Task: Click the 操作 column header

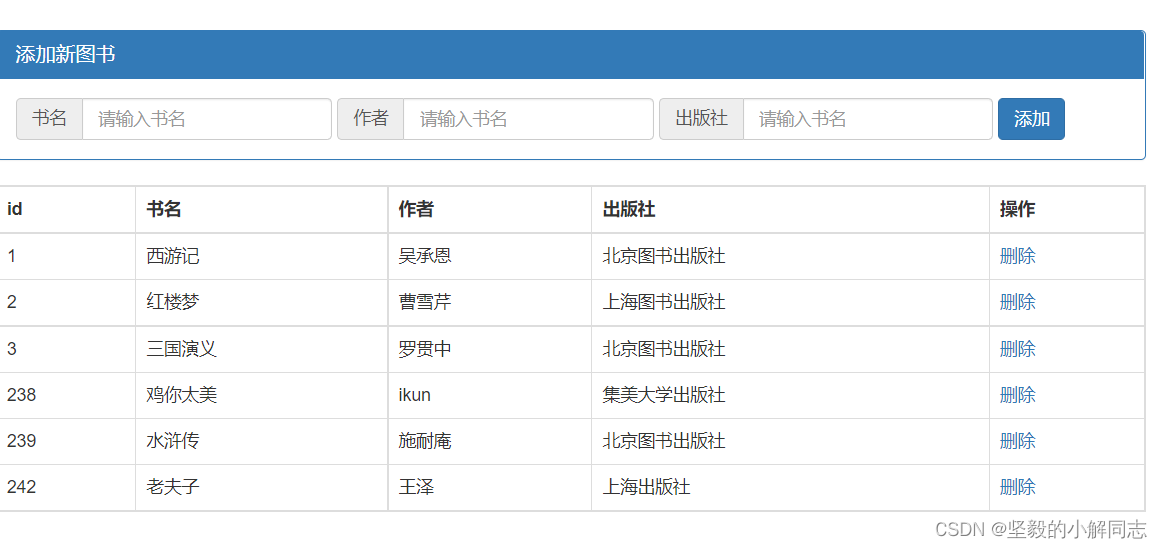Action: pyautogui.click(x=1067, y=209)
